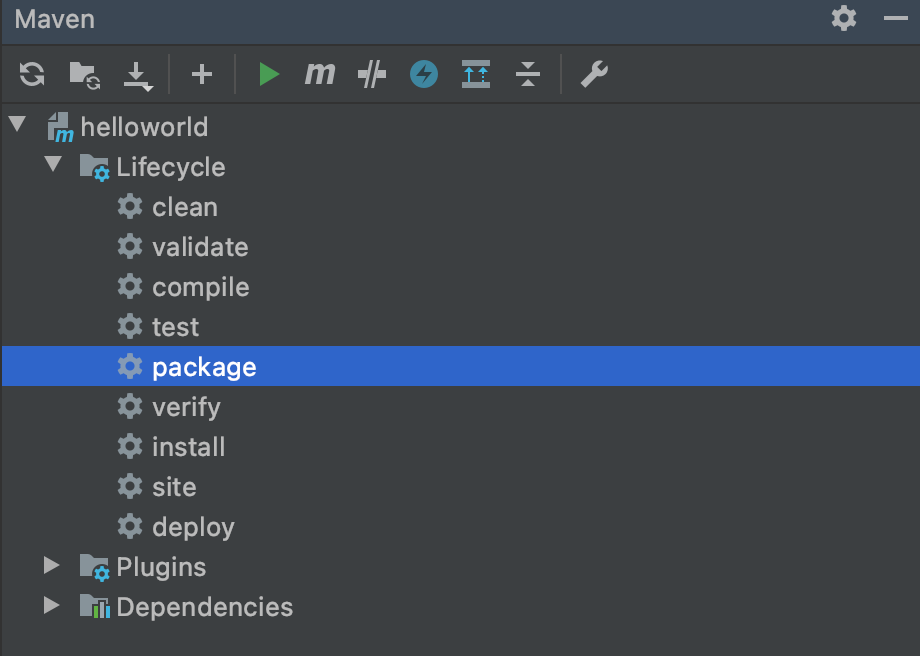Click the gear icon beside clean
Viewport: 920px width, 656px height.
(x=130, y=207)
